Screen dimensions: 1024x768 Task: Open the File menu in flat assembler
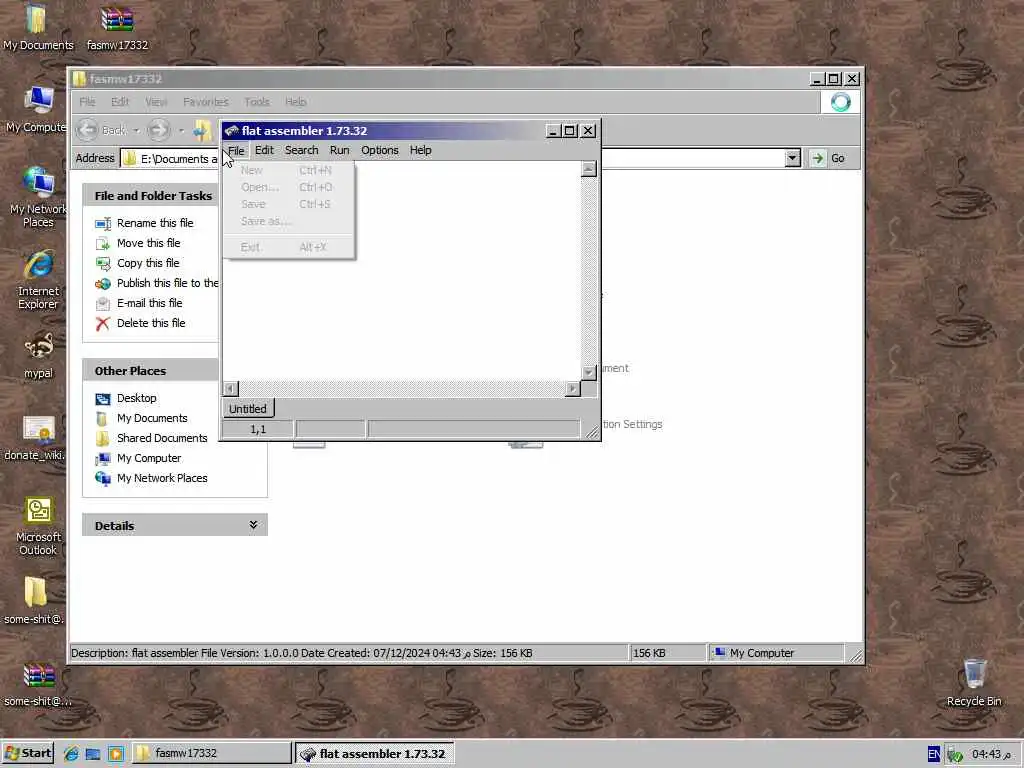click(236, 150)
